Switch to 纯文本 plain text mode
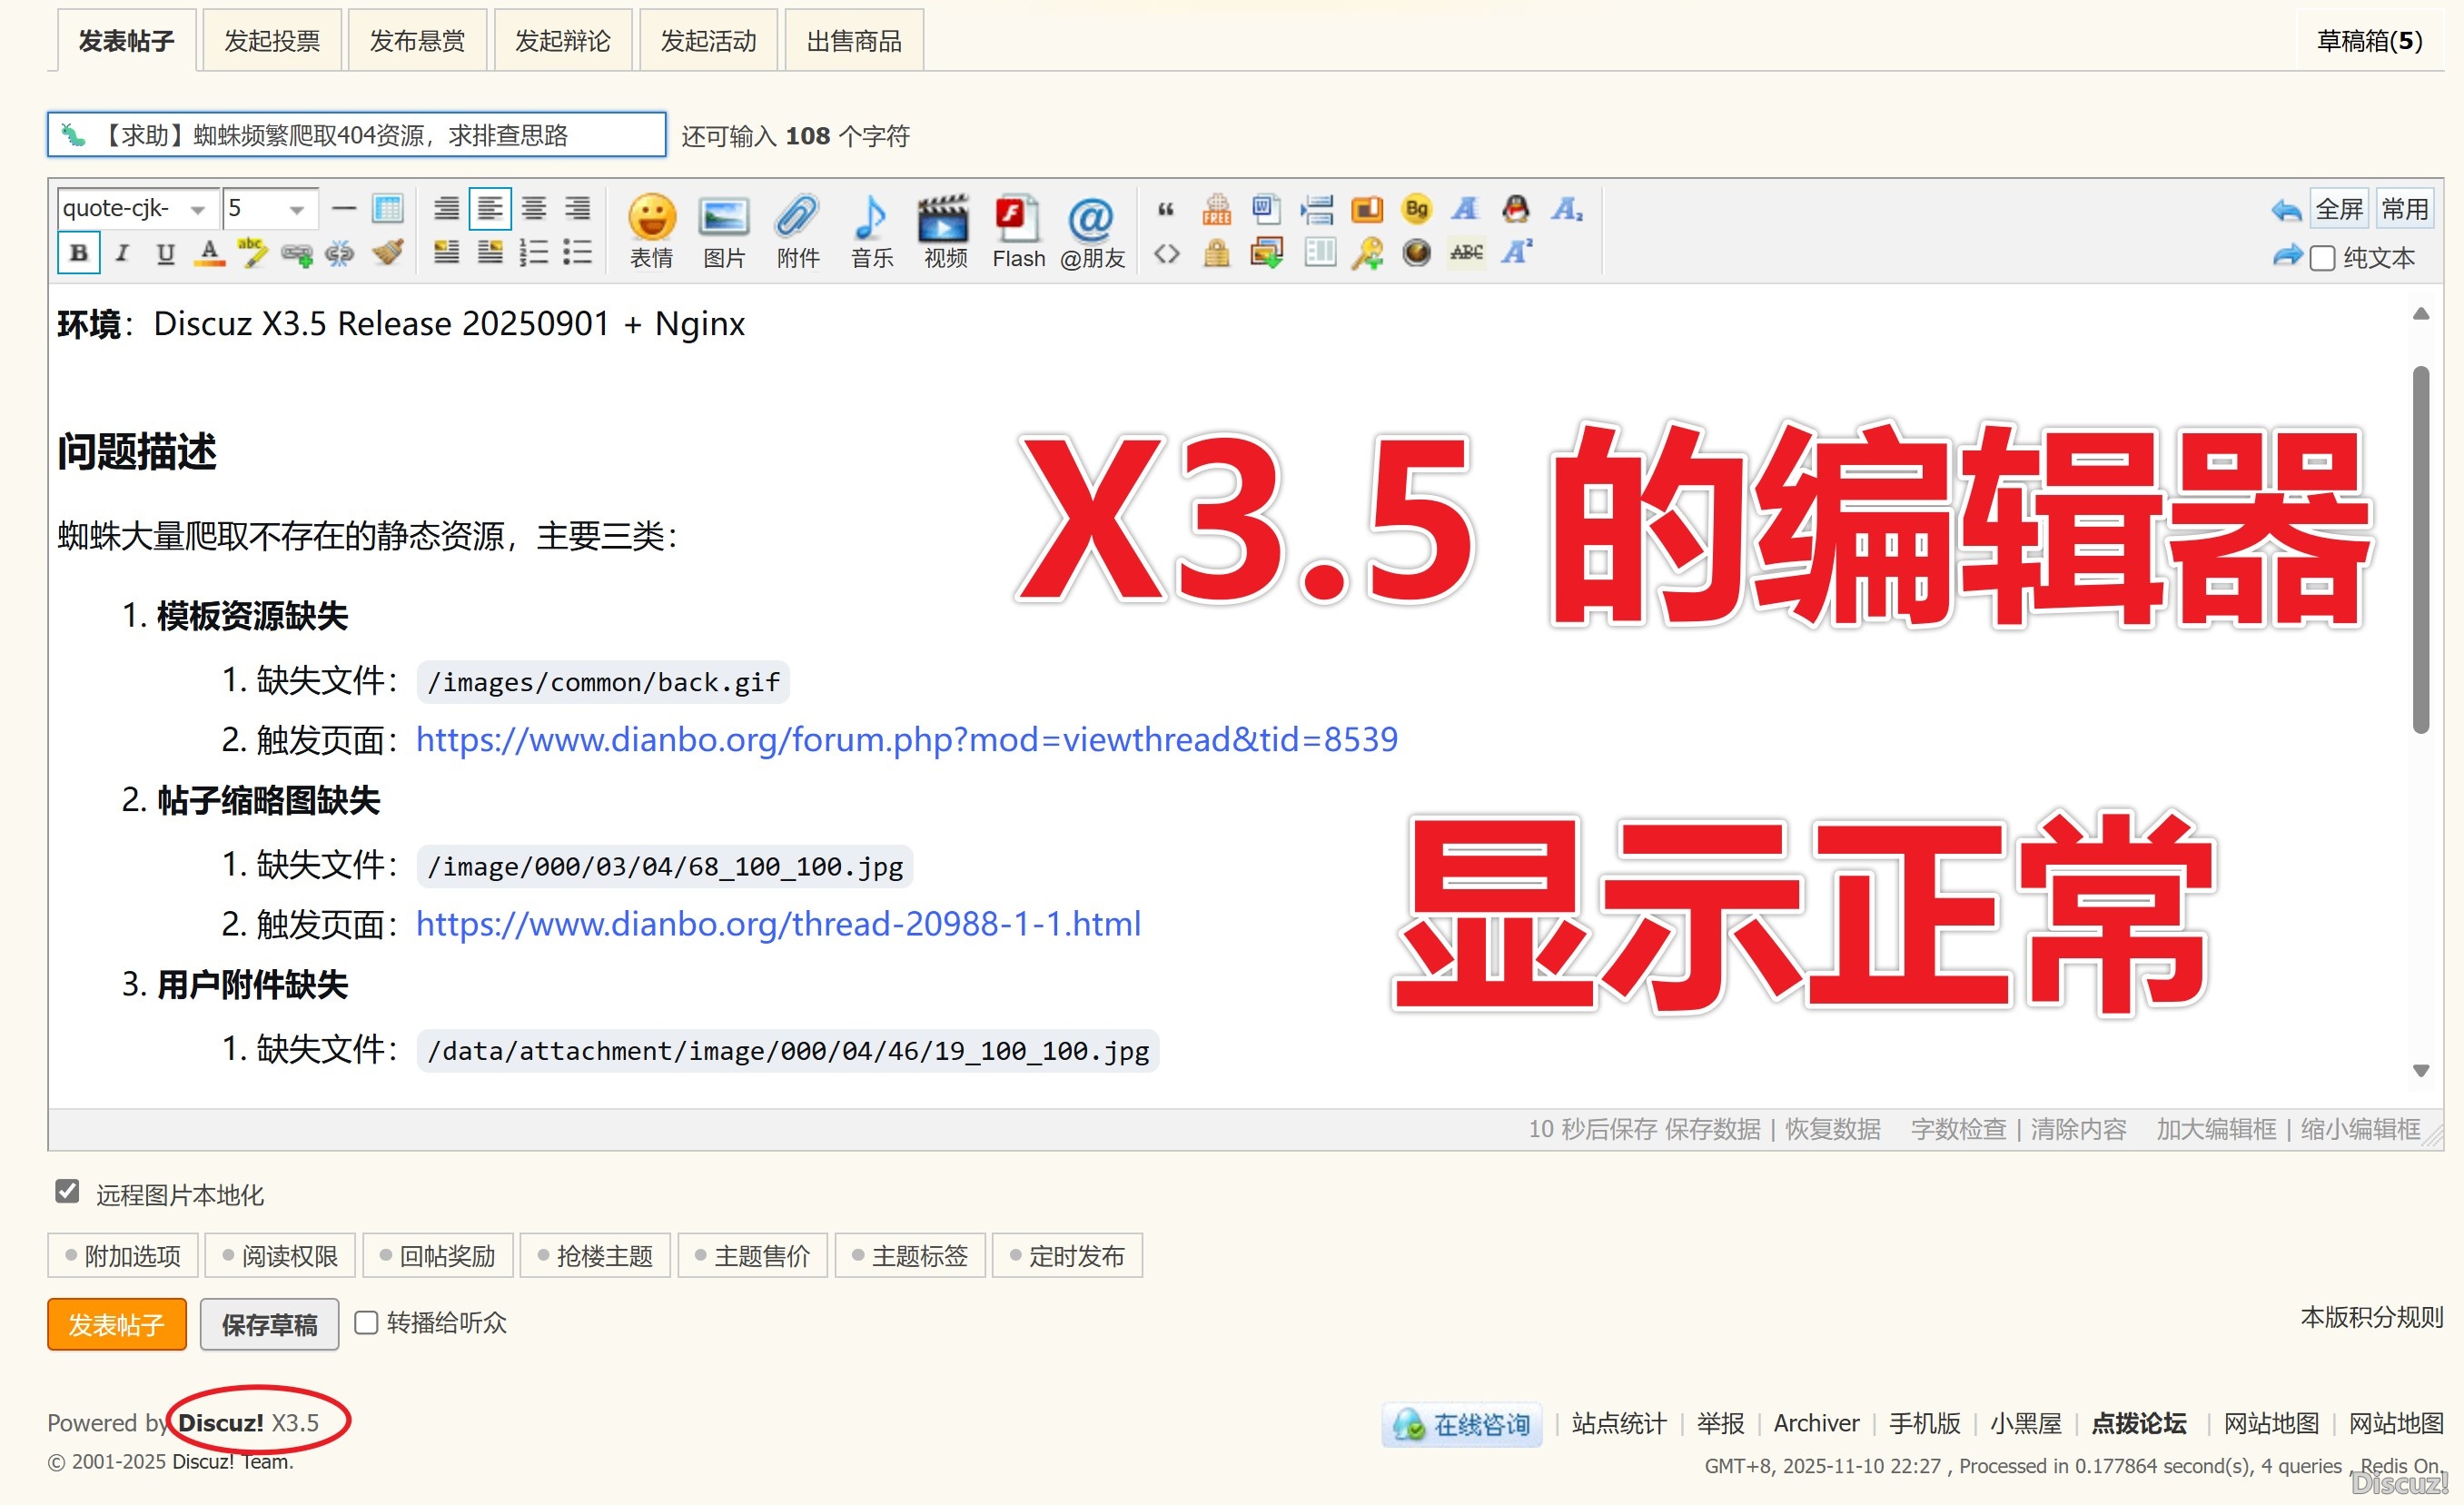2464x1505 pixels. 2322,257
